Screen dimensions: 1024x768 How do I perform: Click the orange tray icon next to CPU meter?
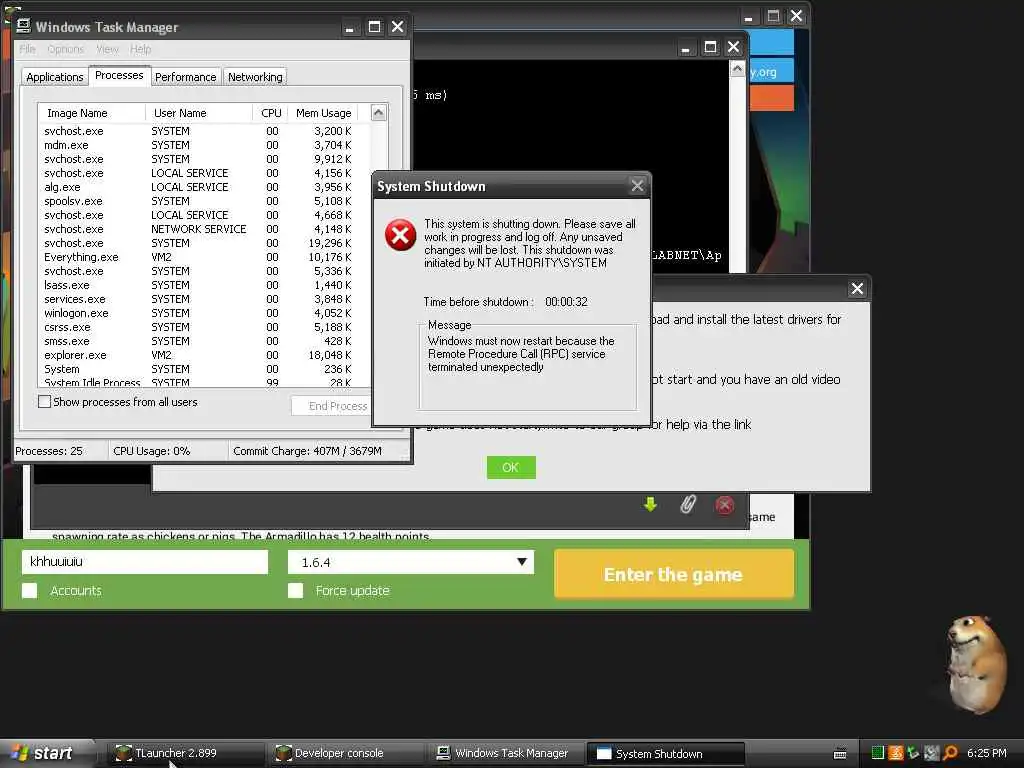(895, 753)
